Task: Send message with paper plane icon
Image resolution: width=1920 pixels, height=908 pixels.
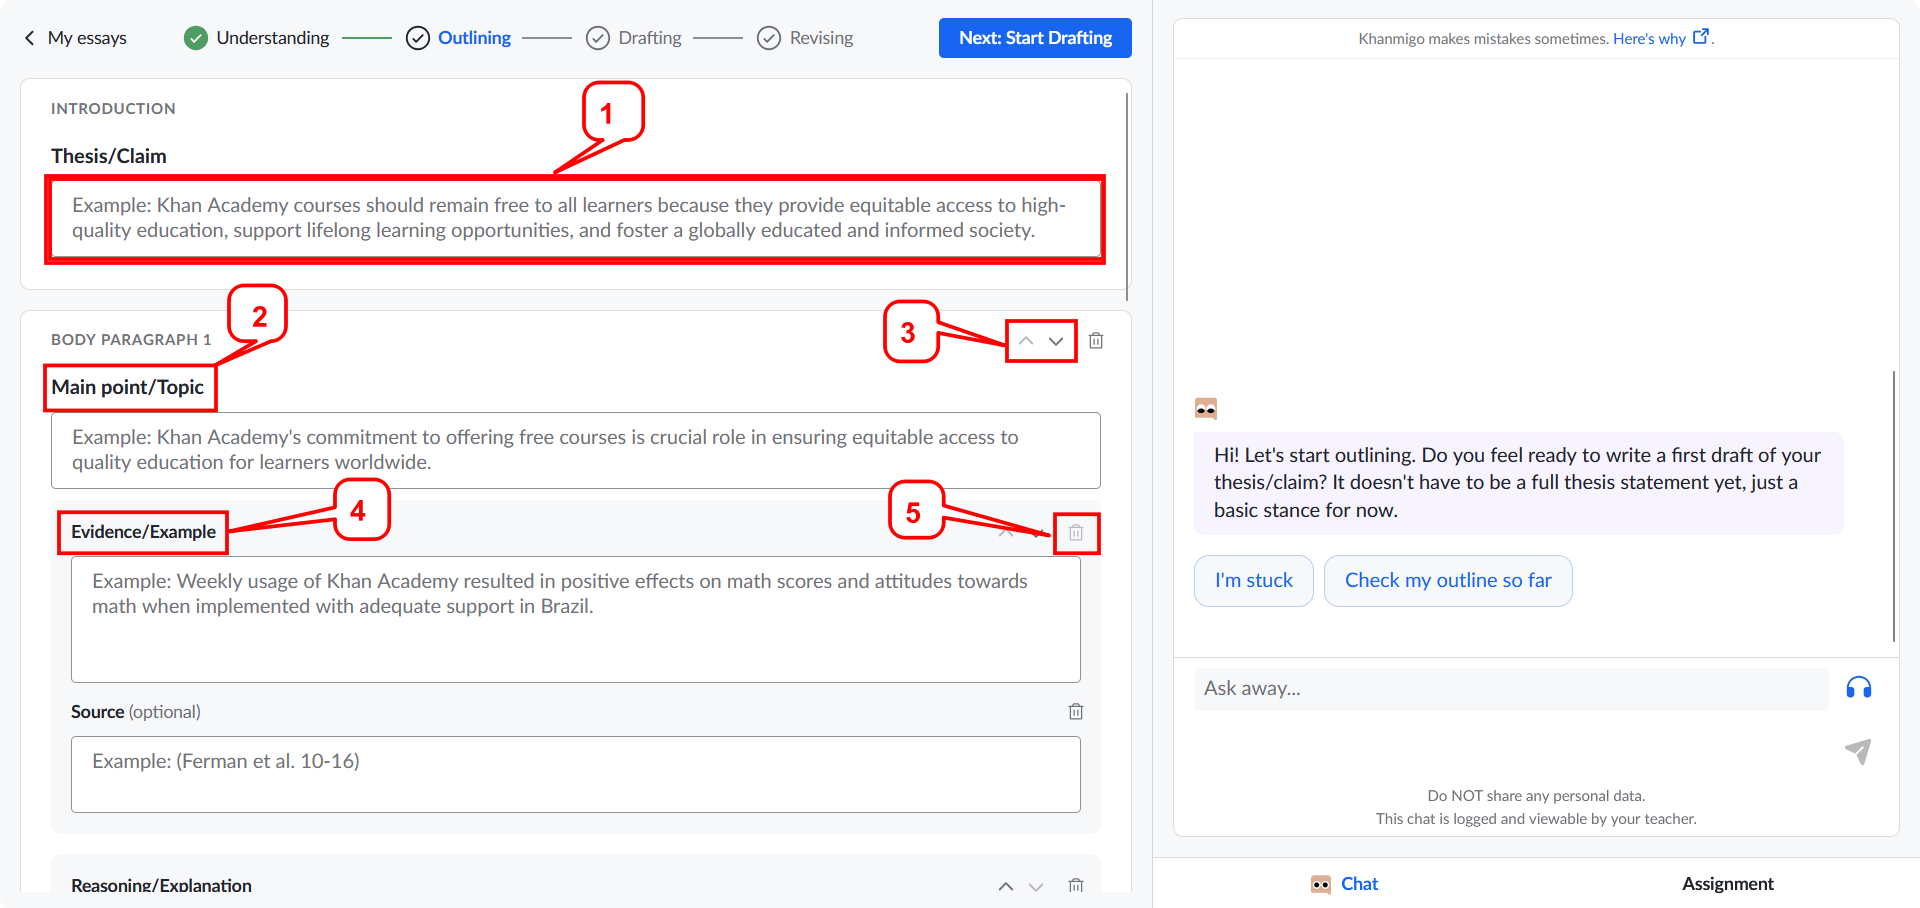Action: pos(1858,752)
